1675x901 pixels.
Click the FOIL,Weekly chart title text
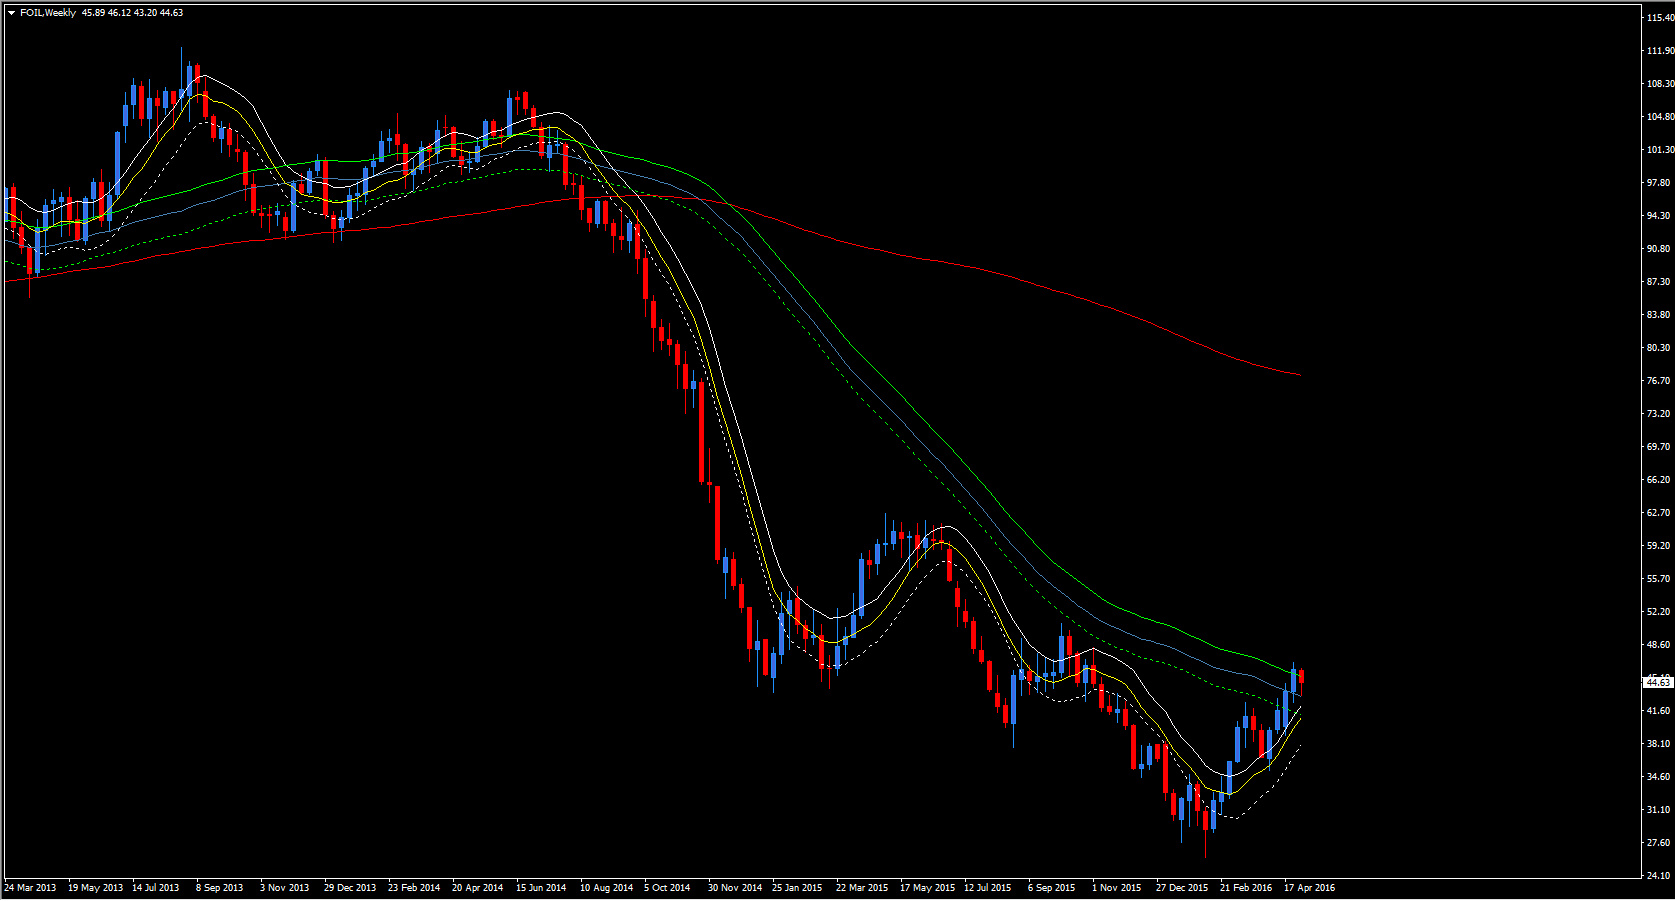[x=48, y=13]
